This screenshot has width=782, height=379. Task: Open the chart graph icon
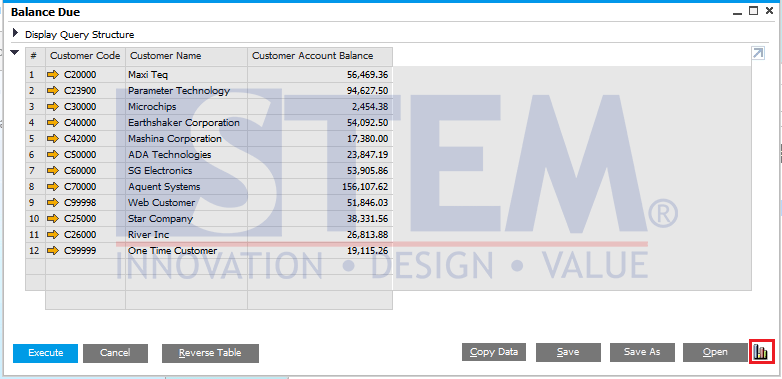coord(761,352)
